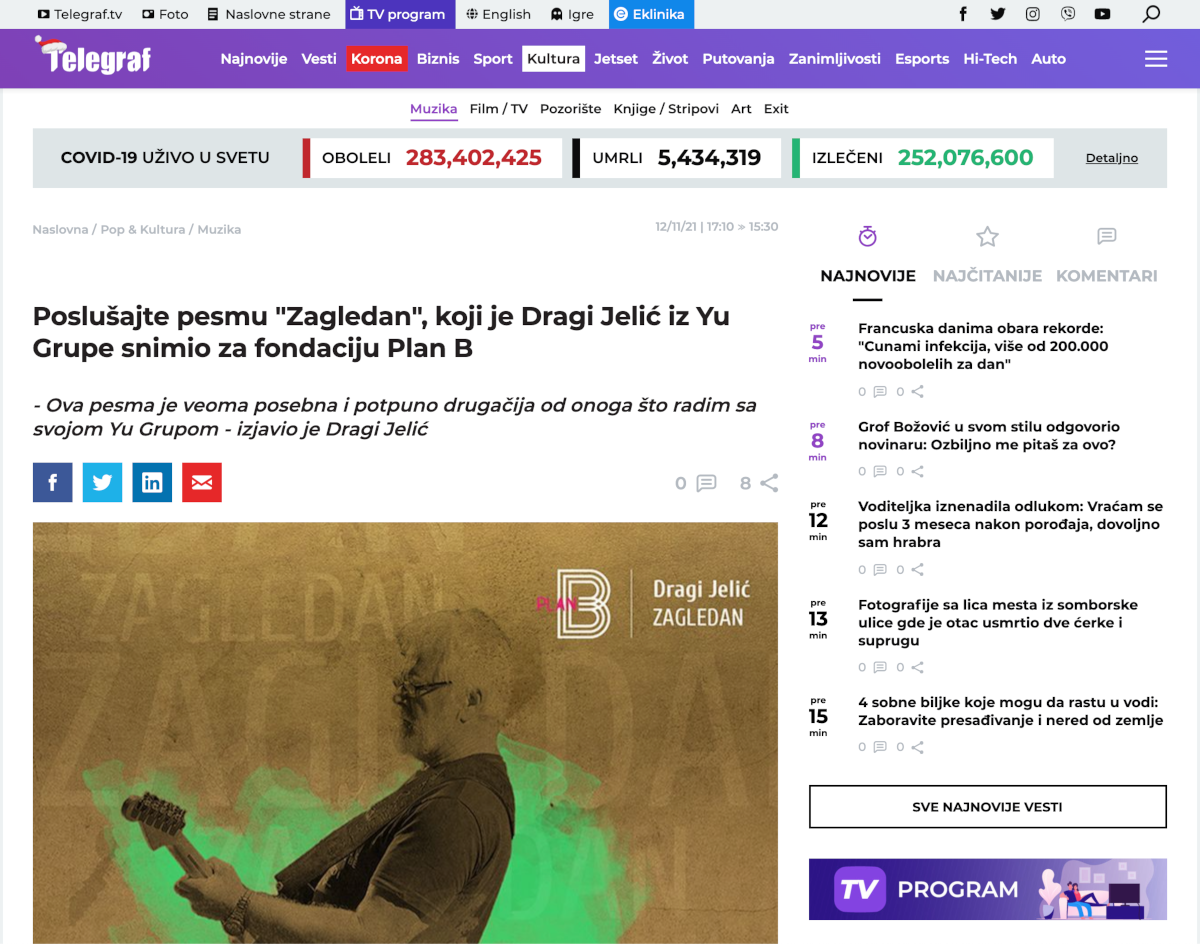Image resolution: width=1200 pixels, height=944 pixels.
Task: Open TV Program banner
Action: pyautogui.click(x=987, y=889)
